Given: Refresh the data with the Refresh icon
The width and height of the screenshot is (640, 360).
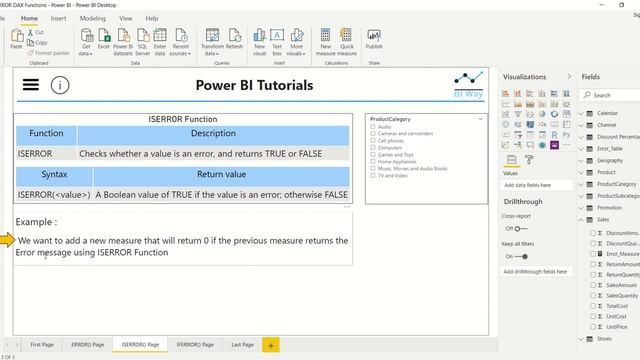Looking at the screenshot, I should click(x=234, y=36).
